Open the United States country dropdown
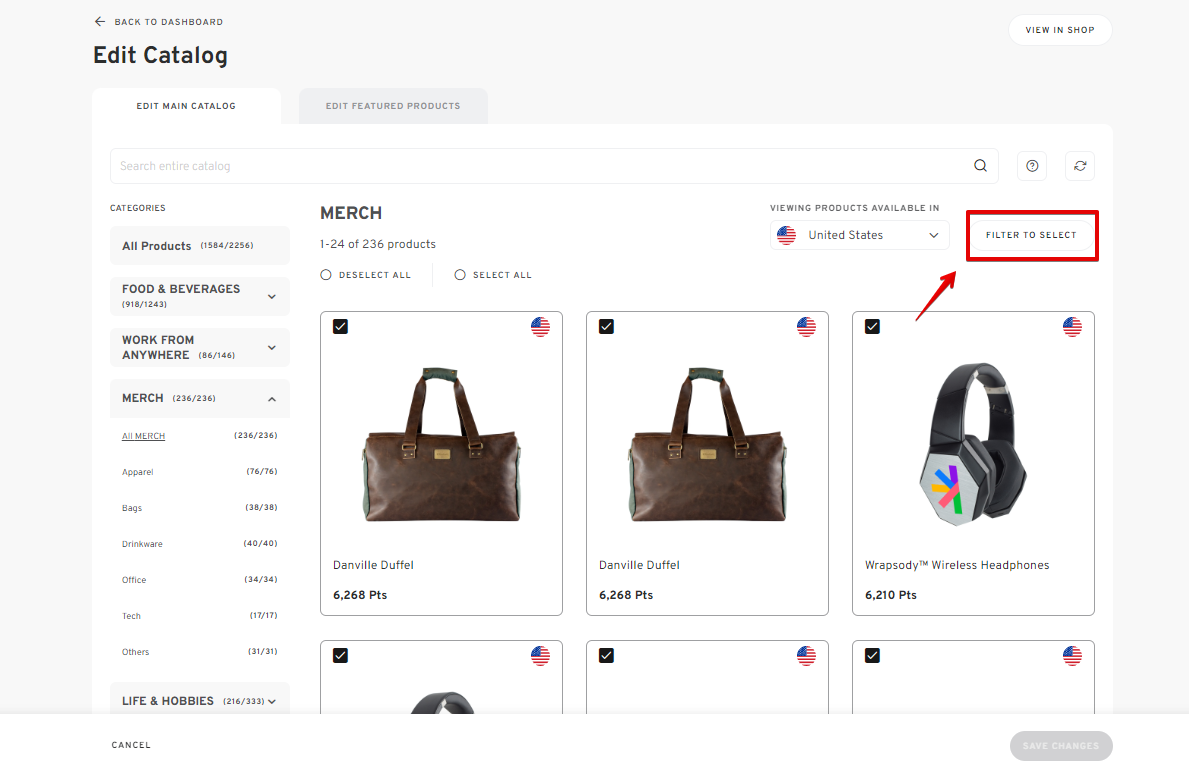The width and height of the screenshot is (1189, 775). 860,235
